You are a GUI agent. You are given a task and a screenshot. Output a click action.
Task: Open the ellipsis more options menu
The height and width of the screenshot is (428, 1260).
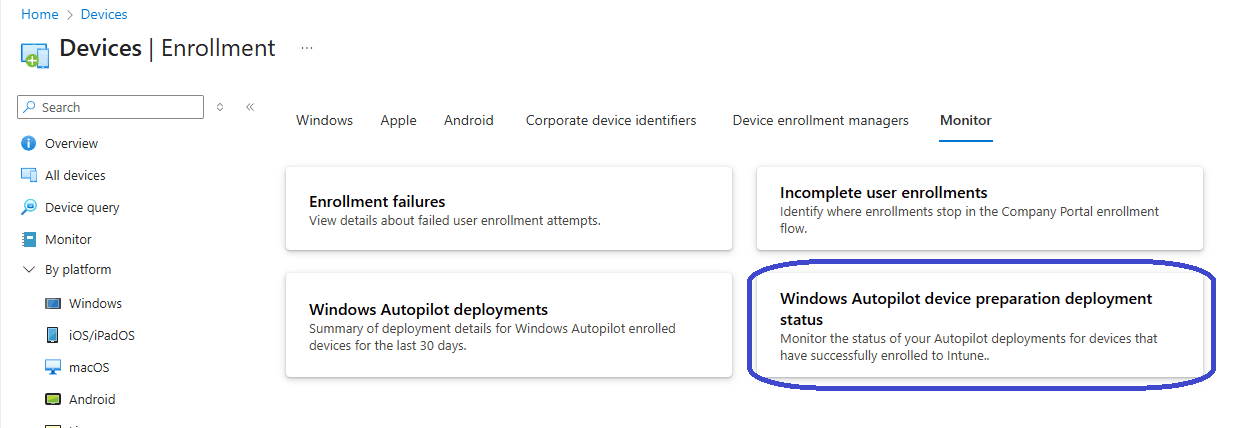(x=307, y=47)
